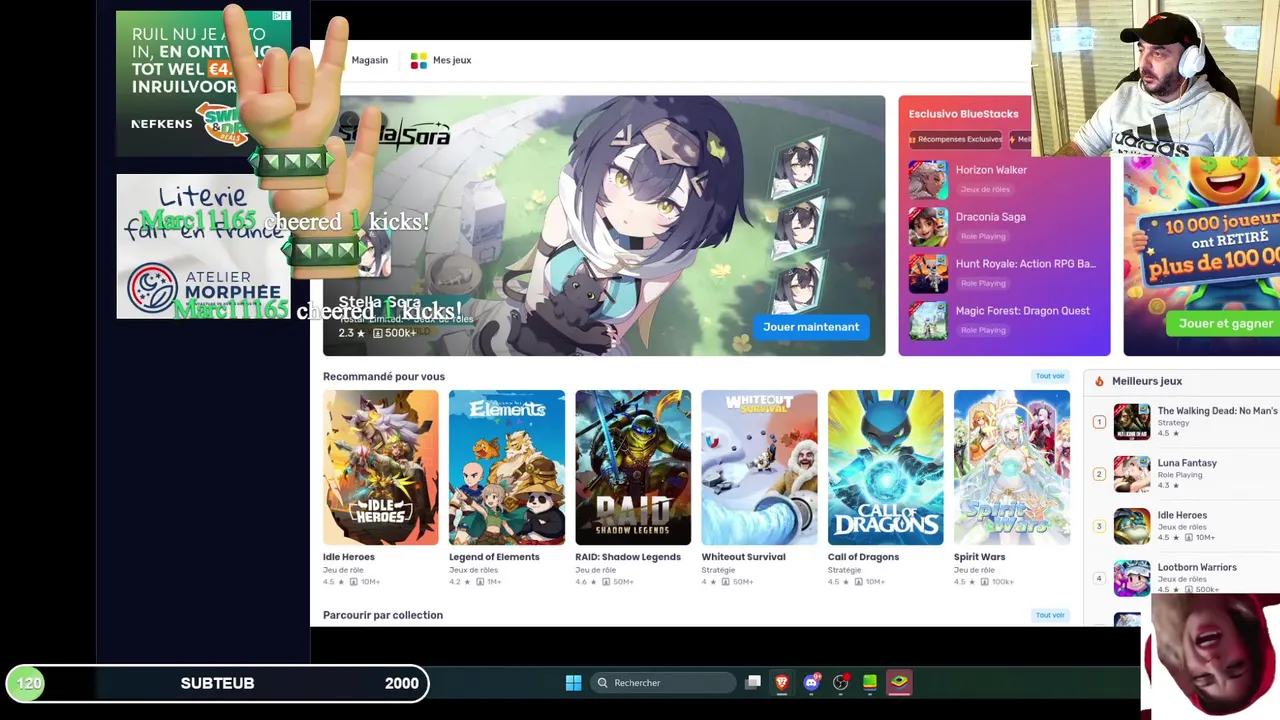Open the Legend of Elements thumbnail
Screen dimensions: 1280x720
[506, 468]
